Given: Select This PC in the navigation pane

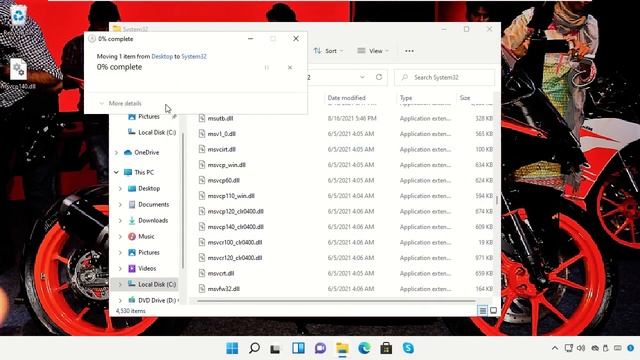Looking at the screenshot, I should point(139,172).
